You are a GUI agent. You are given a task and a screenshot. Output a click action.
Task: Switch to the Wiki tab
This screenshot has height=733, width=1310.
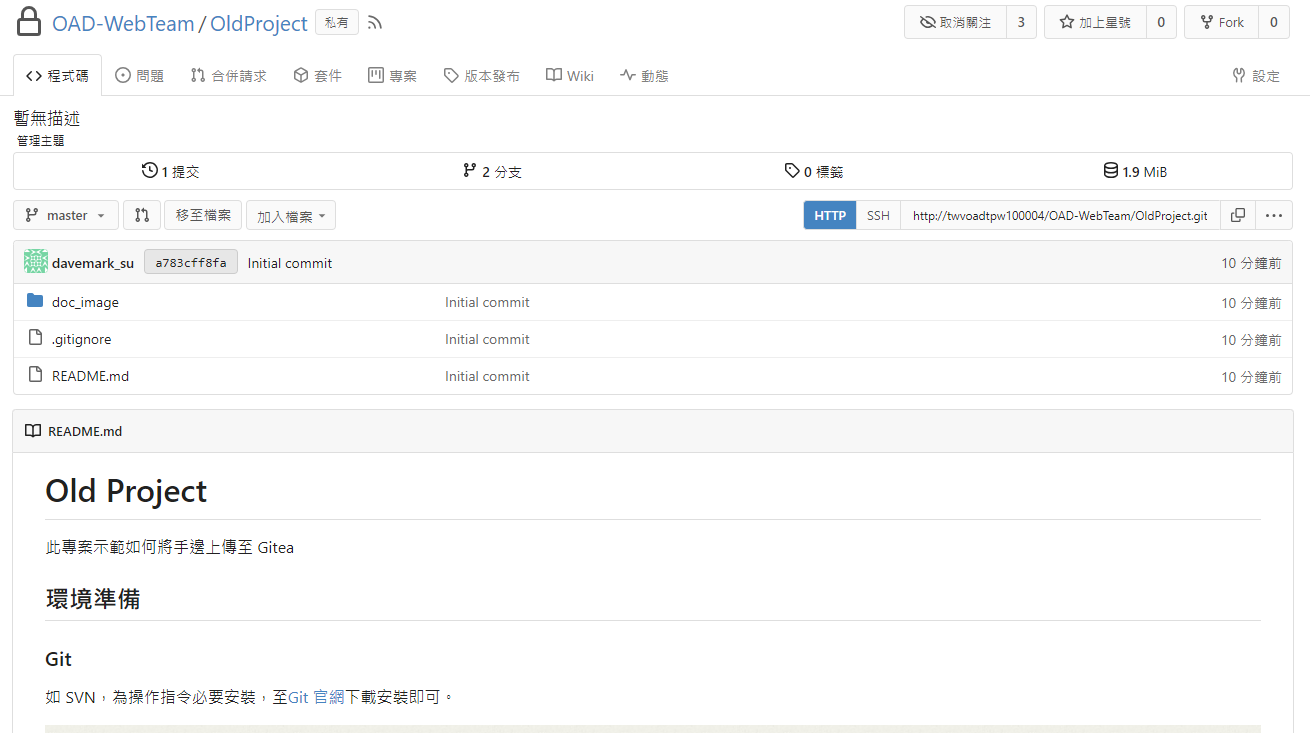(570, 76)
